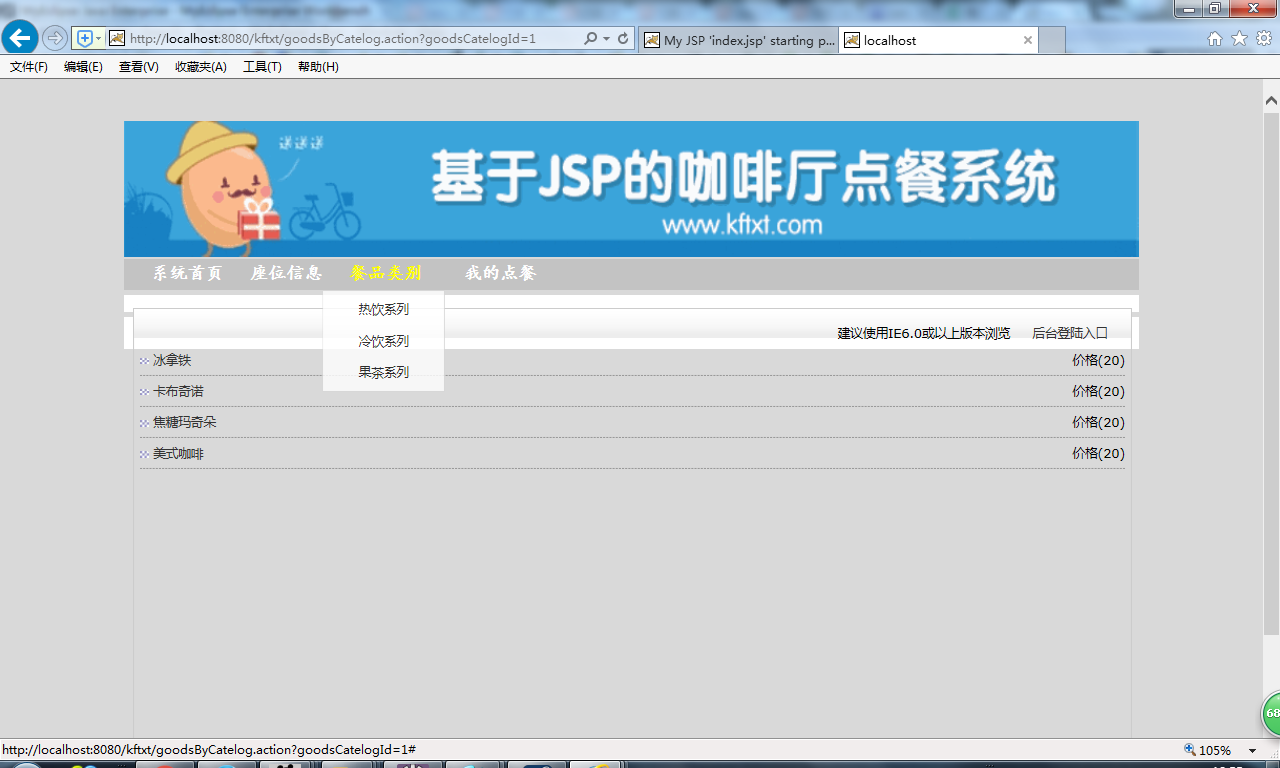Viewport: 1280px width, 768px height.
Task: Click 价格(20) in the 卡布奇诺 row
Action: [x=1098, y=391]
